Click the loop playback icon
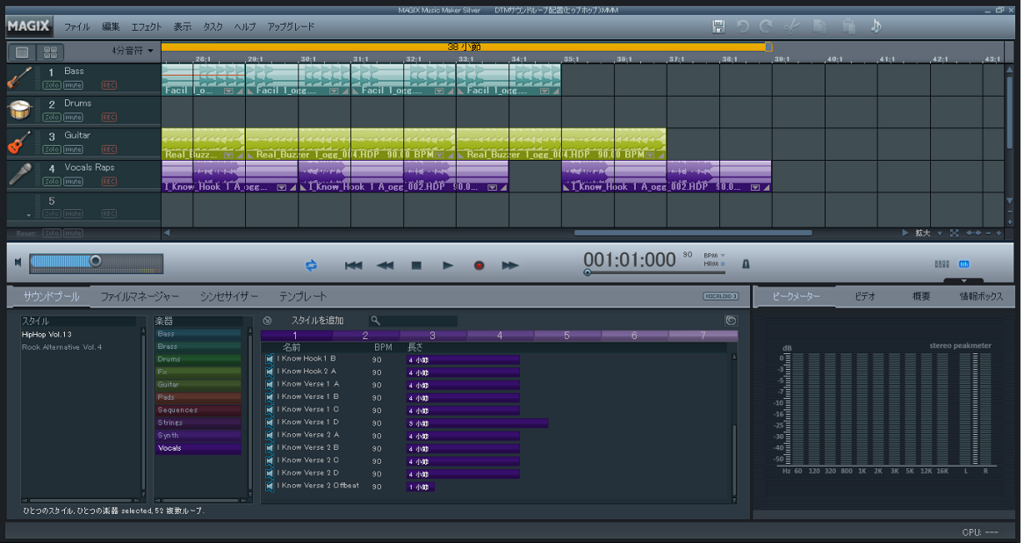The image size is (1024, 543). [311, 265]
